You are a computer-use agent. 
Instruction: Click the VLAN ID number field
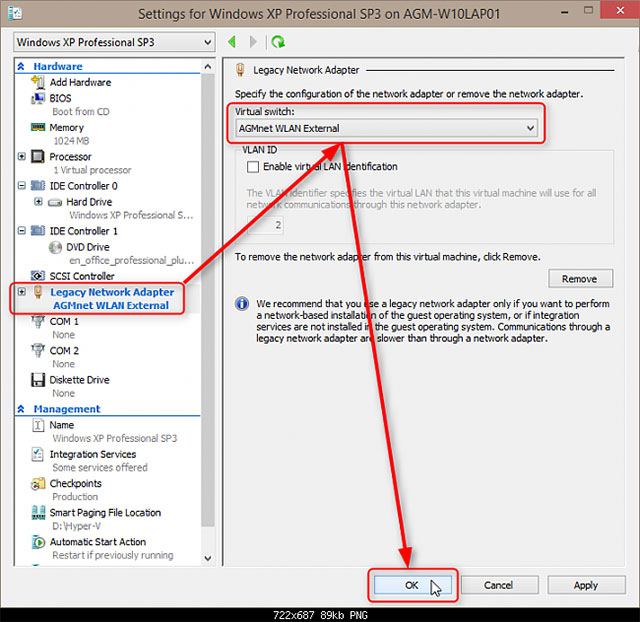coord(265,225)
